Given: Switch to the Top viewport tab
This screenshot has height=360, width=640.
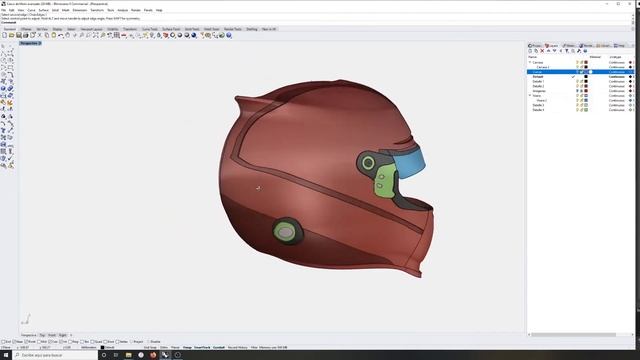Looking at the screenshot, I should pos(42,336).
